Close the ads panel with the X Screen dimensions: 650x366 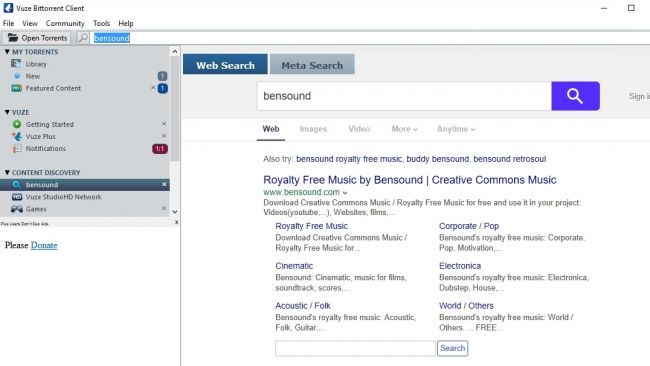point(177,223)
